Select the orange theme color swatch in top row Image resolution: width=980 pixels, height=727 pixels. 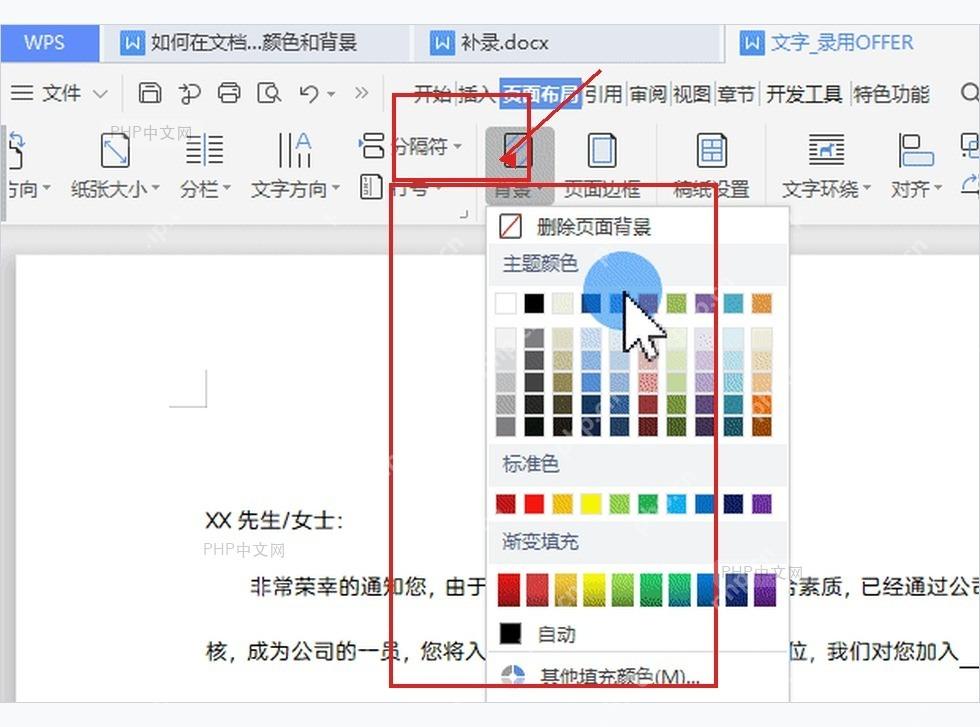tap(761, 303)
